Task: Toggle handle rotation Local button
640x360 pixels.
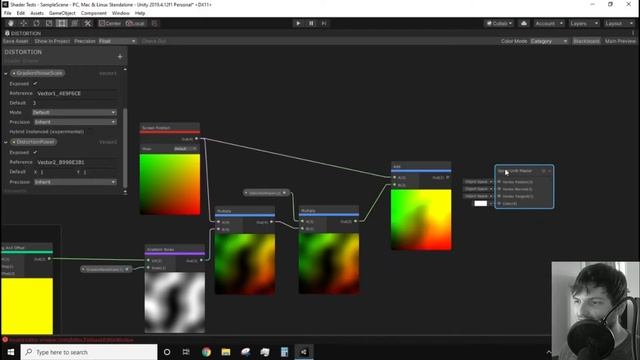Action: pyautogui.click(x=135, y=23)
